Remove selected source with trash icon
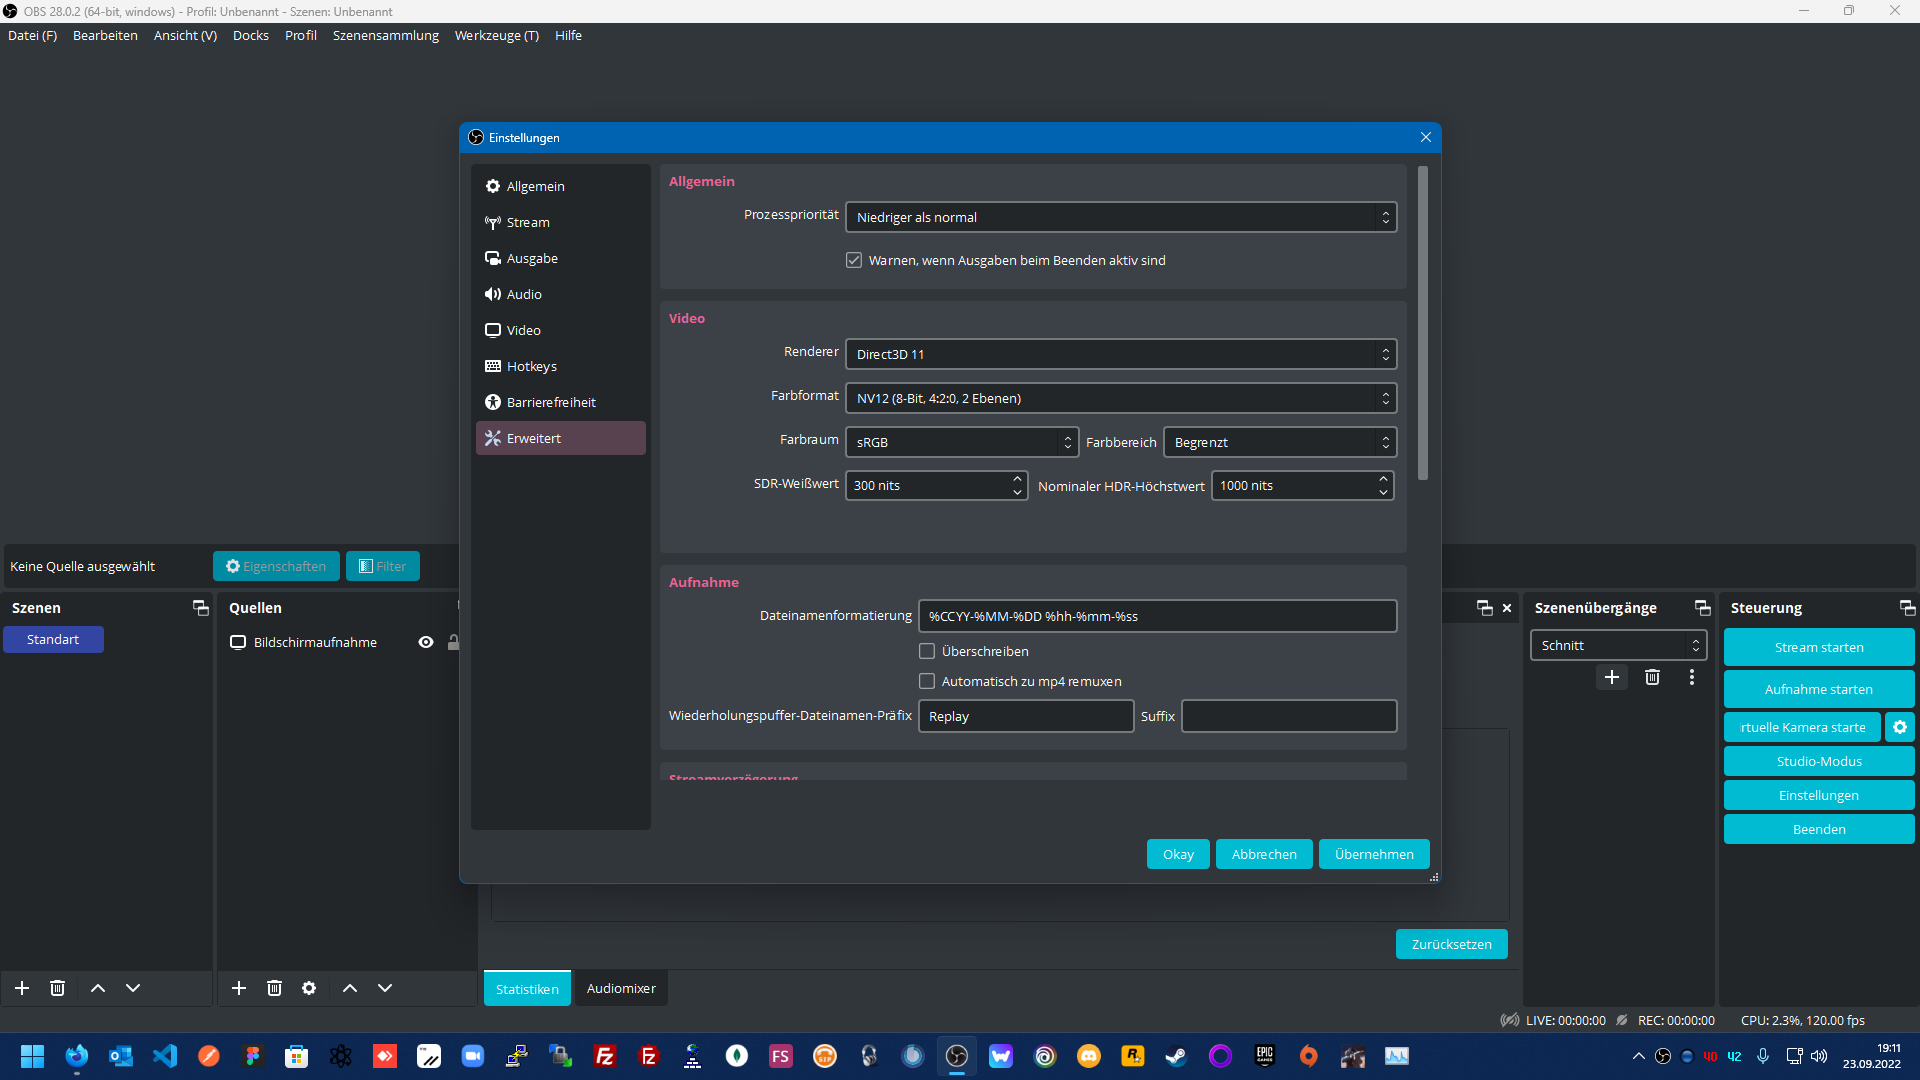Image resolution: width=1920 pixels, height=1080 pixels. coord(274,988)
